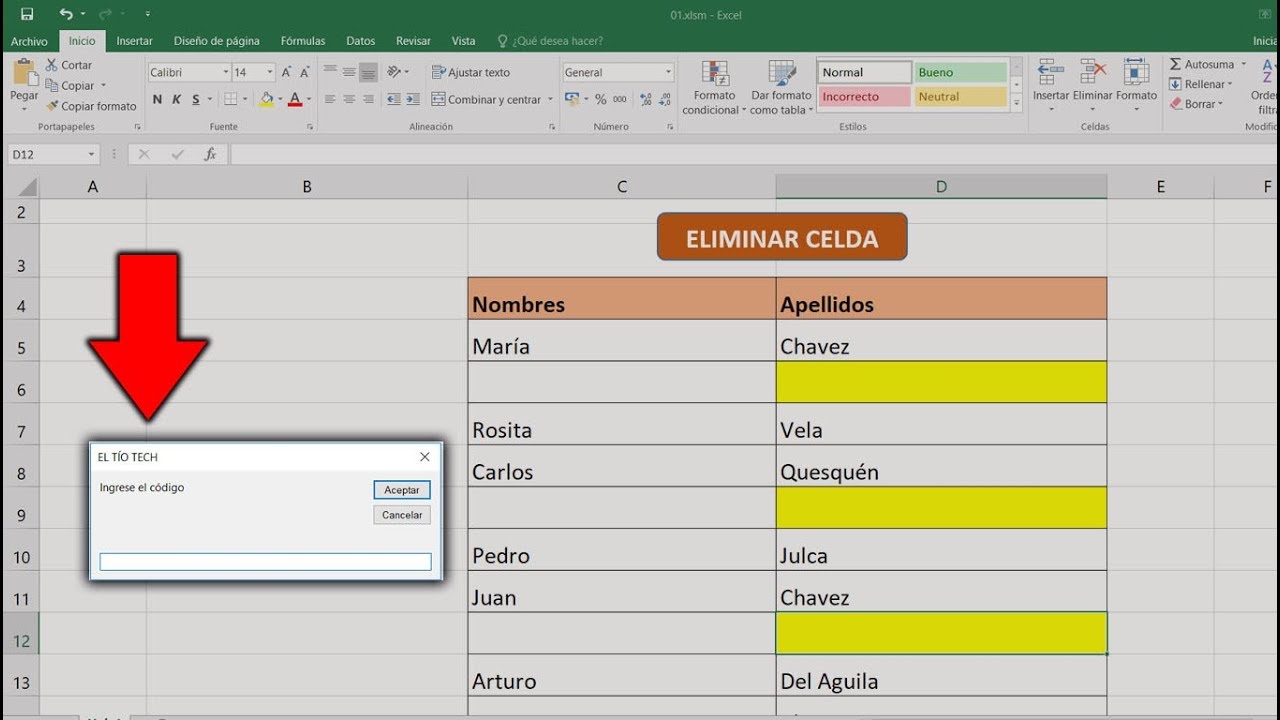Toggle italic (K) formatting
Viewport: 1280px width, 720px height.
(x=176, y=100)
